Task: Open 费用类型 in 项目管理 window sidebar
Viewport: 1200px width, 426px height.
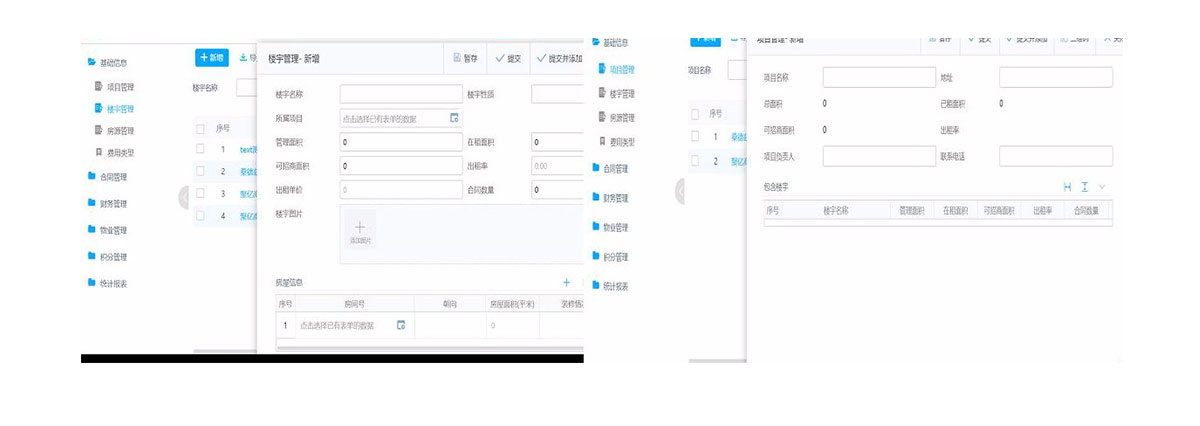Action: pos(616,142)
